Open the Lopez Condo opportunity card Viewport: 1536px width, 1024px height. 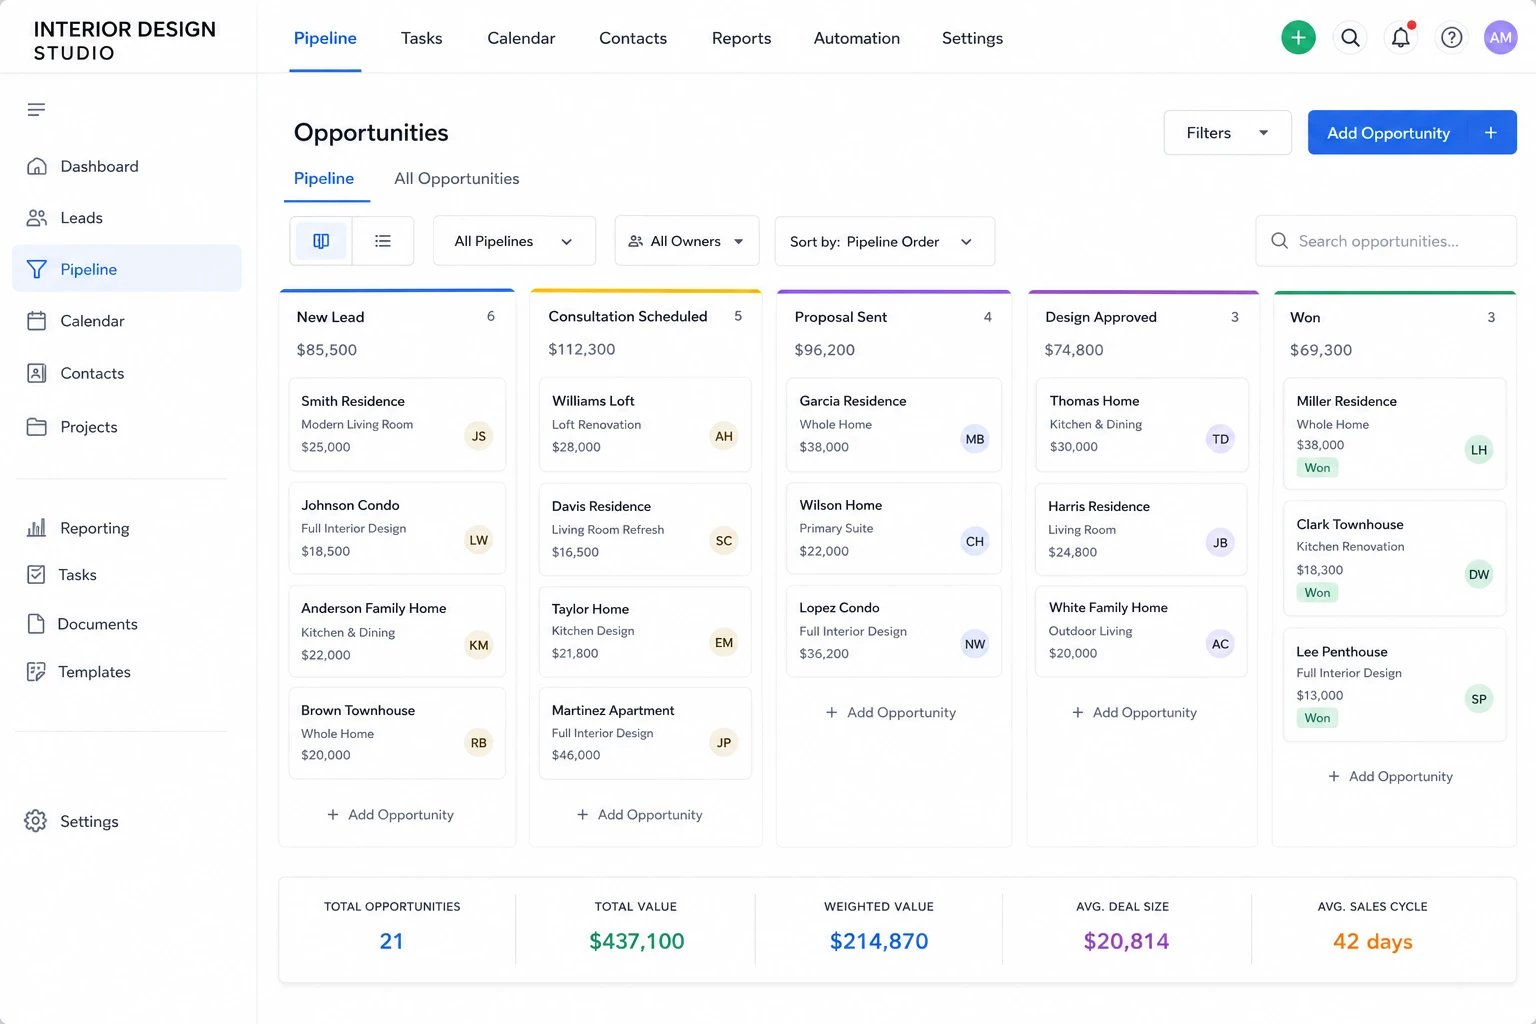click(x=894, y=631)
